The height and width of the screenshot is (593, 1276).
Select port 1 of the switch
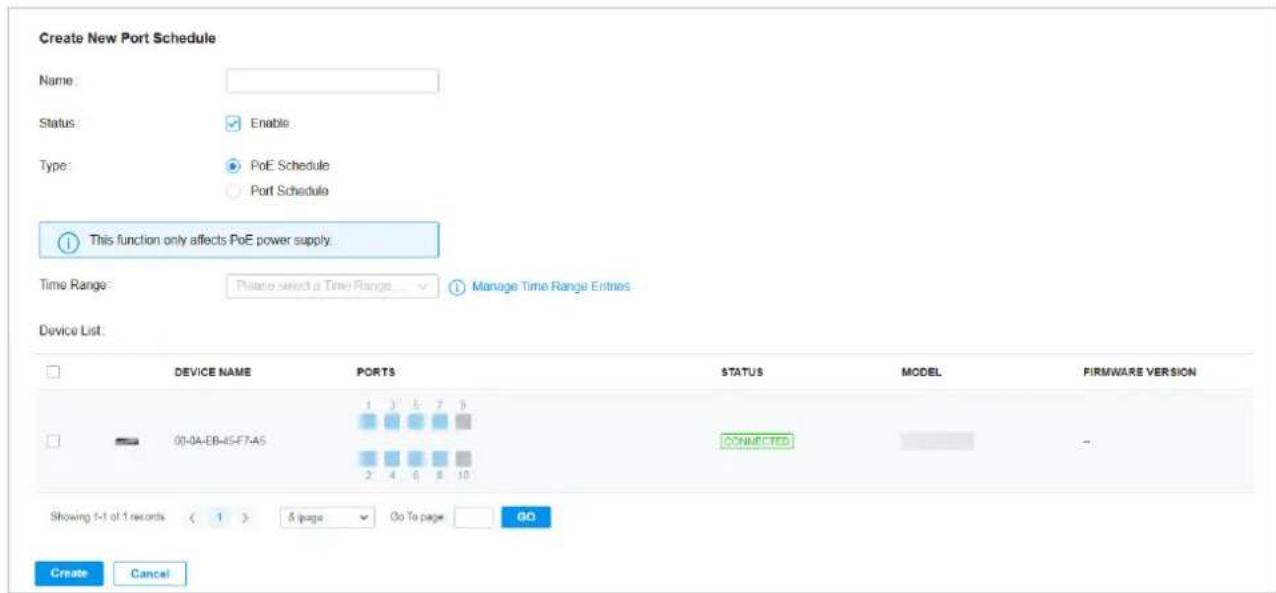click(367, 422)
